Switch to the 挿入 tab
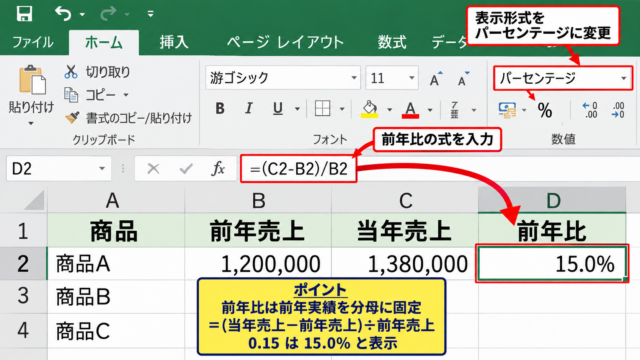Image resolution: width=640 pixels, height=360 pixels. coord(174,42)
